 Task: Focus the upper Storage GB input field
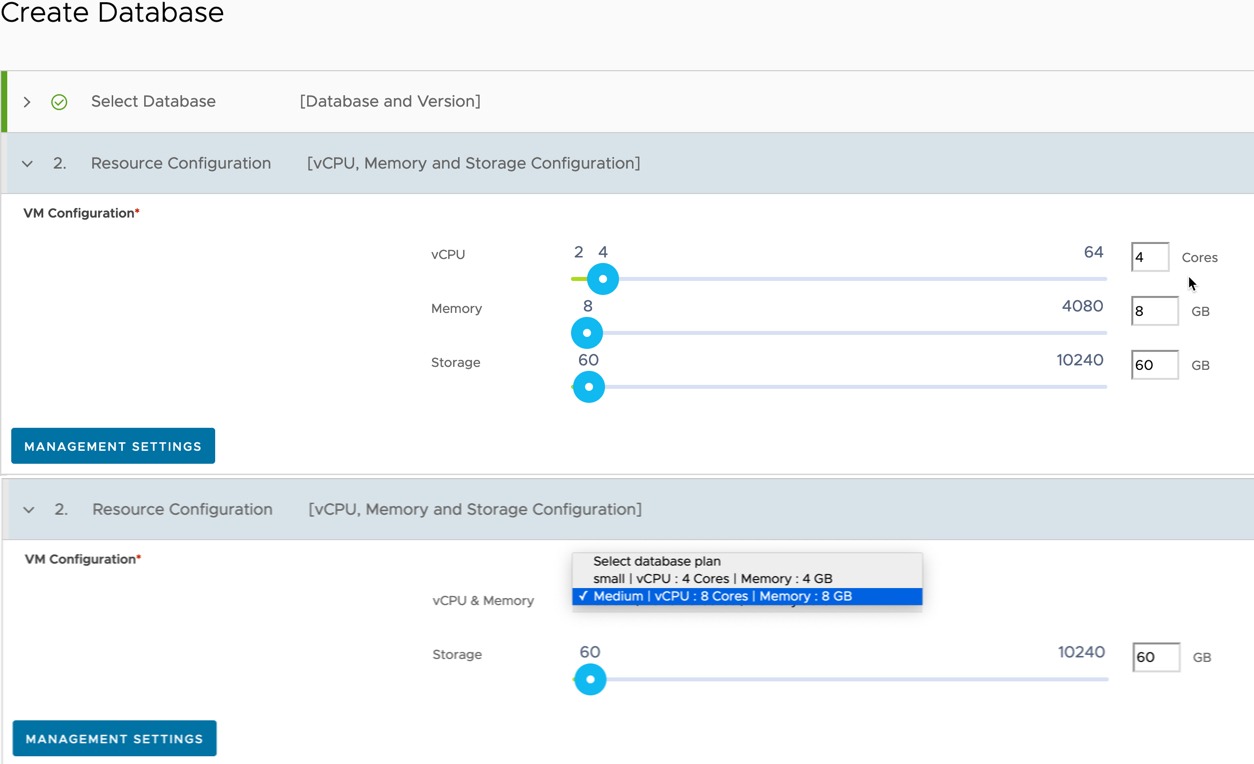tap(1155, 365)
